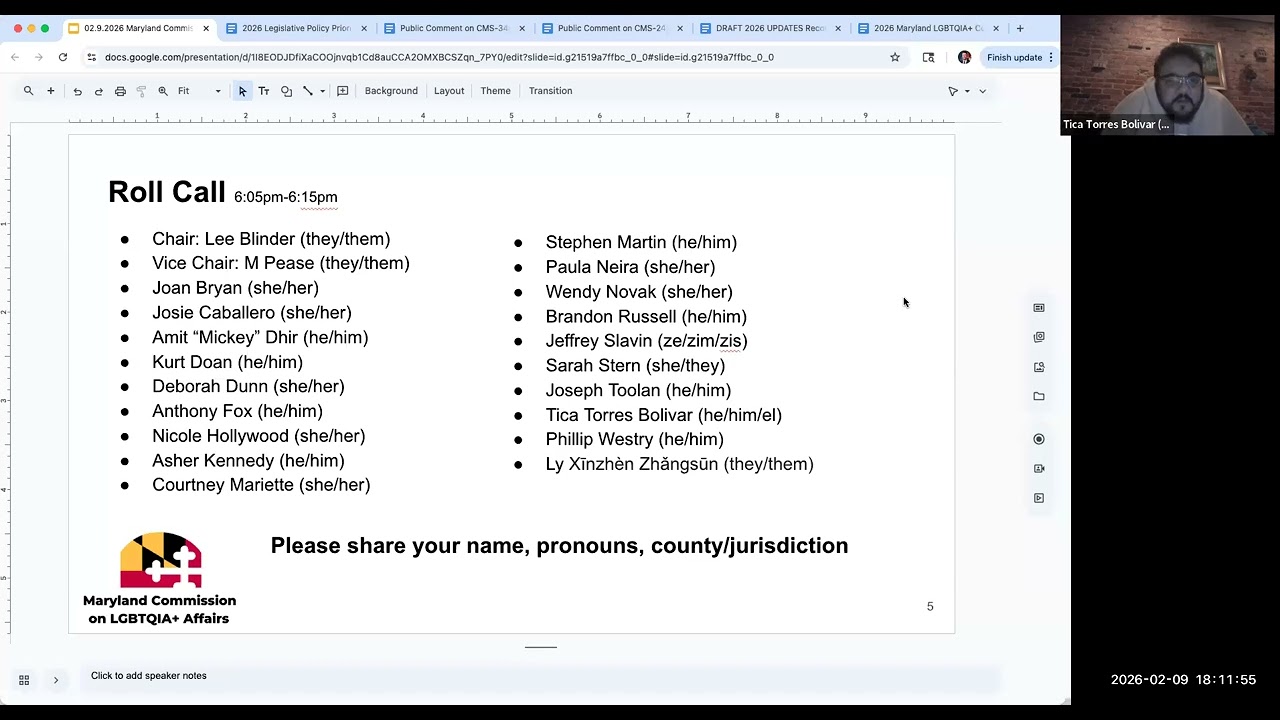Expand the pointer mode dropdown arrow
The width and height of the screenshot is (1280, 720).
point(967,91)
